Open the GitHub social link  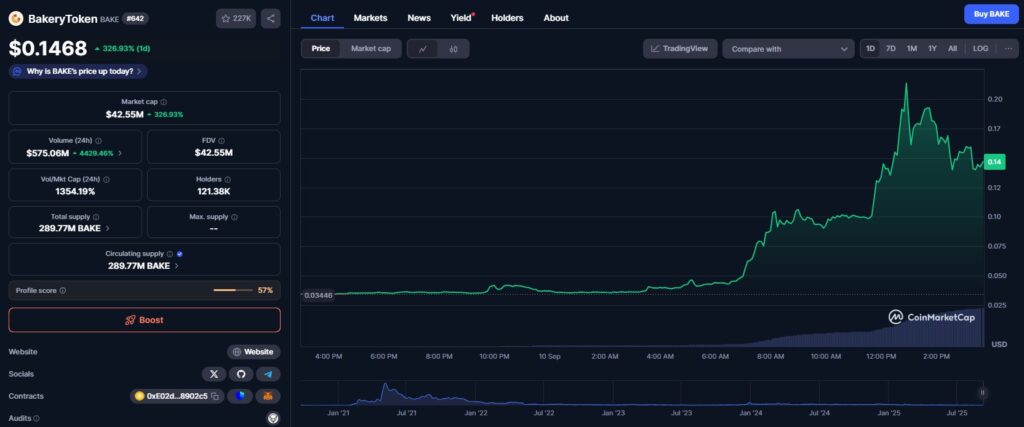coord(240,374)
